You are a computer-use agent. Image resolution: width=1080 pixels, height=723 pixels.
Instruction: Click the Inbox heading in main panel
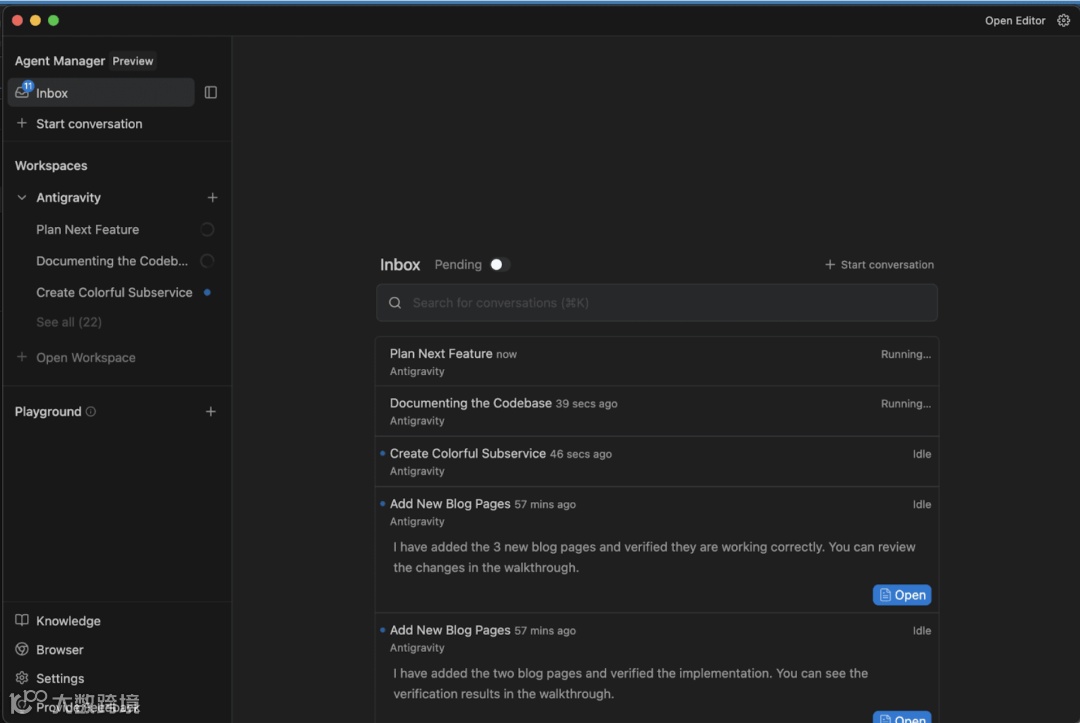tap(400, 264)
